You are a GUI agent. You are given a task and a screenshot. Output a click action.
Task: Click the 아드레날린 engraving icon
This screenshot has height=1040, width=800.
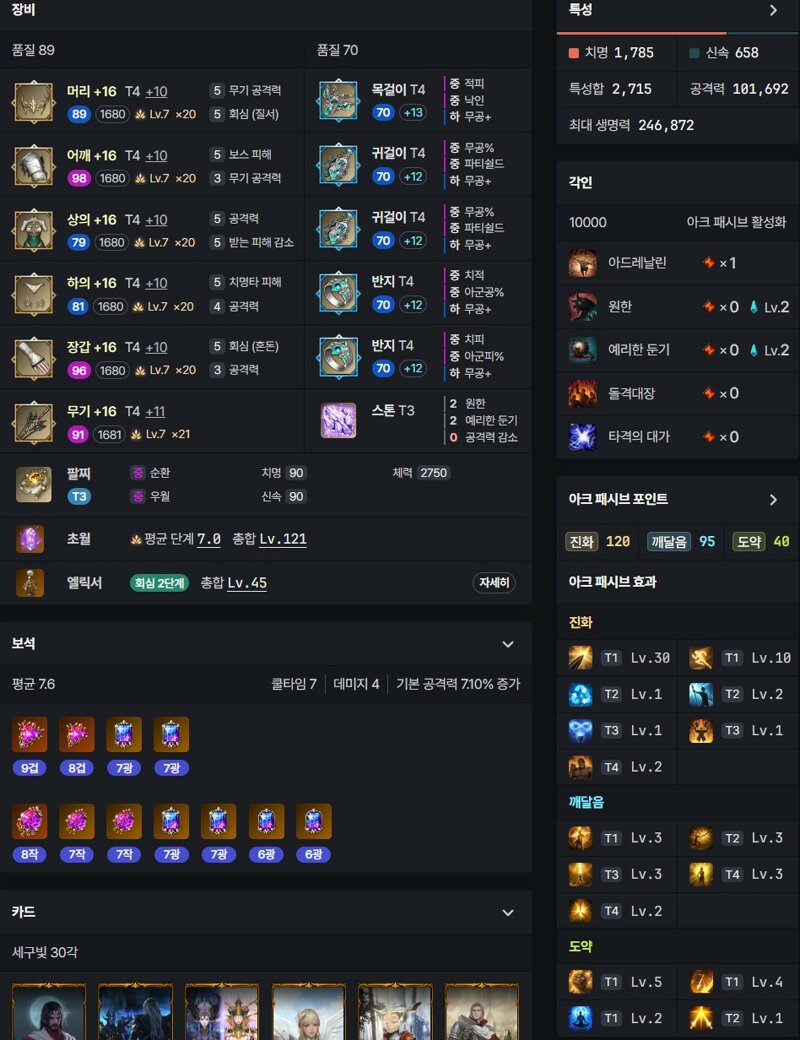(x=582, y=263)
